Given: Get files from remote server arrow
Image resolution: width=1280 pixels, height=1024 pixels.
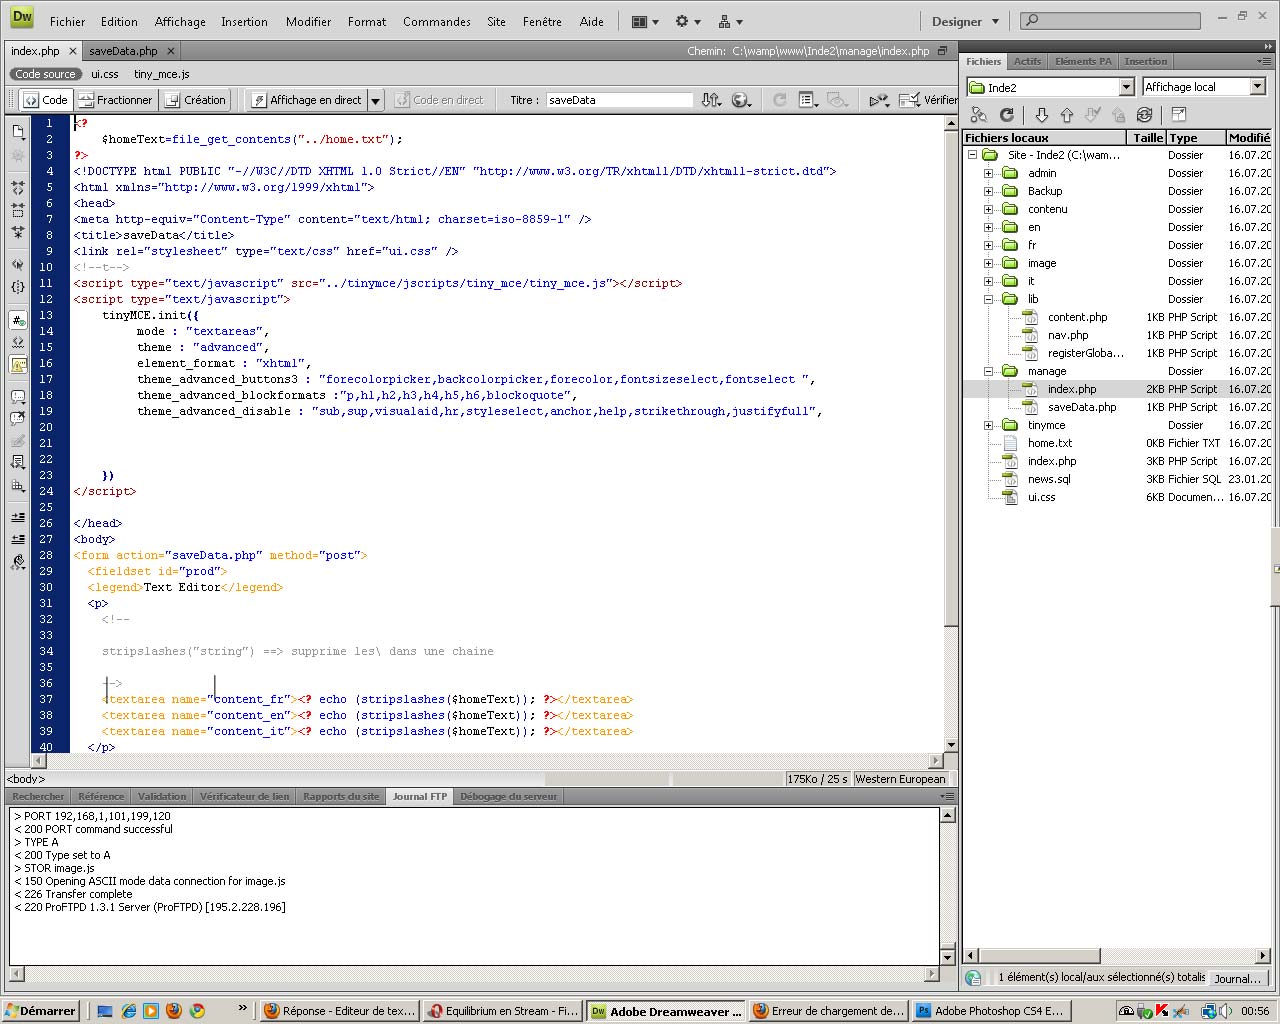Looking at the screenshot, I should click(1041, 115).
